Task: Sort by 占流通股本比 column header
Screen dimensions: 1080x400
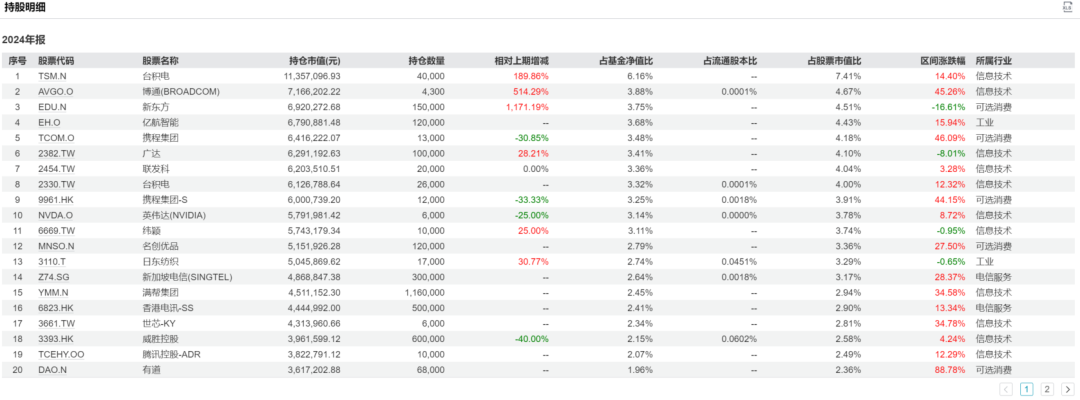Action: coord(730,61)
